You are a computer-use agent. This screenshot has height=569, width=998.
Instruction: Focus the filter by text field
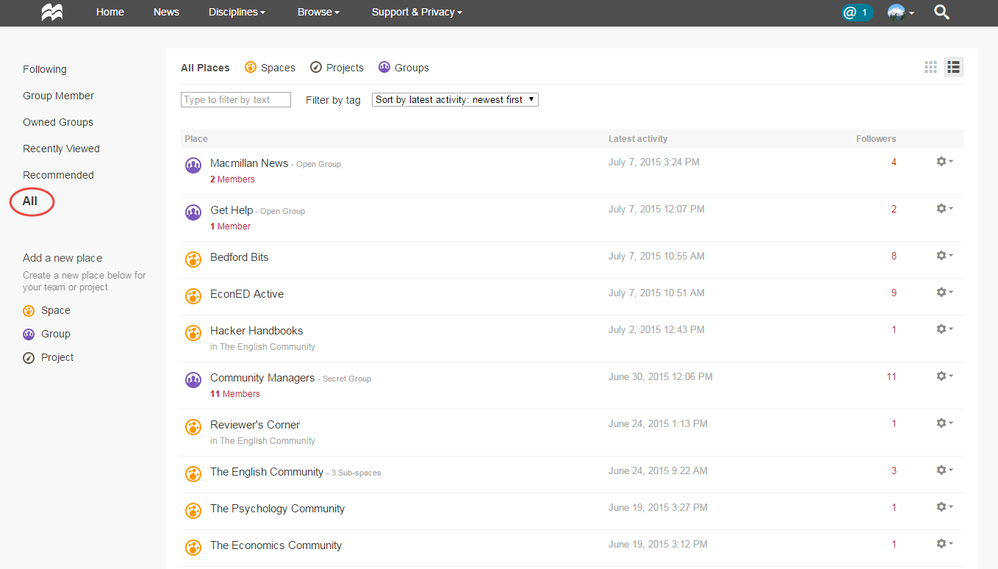(x=235, y=99)
